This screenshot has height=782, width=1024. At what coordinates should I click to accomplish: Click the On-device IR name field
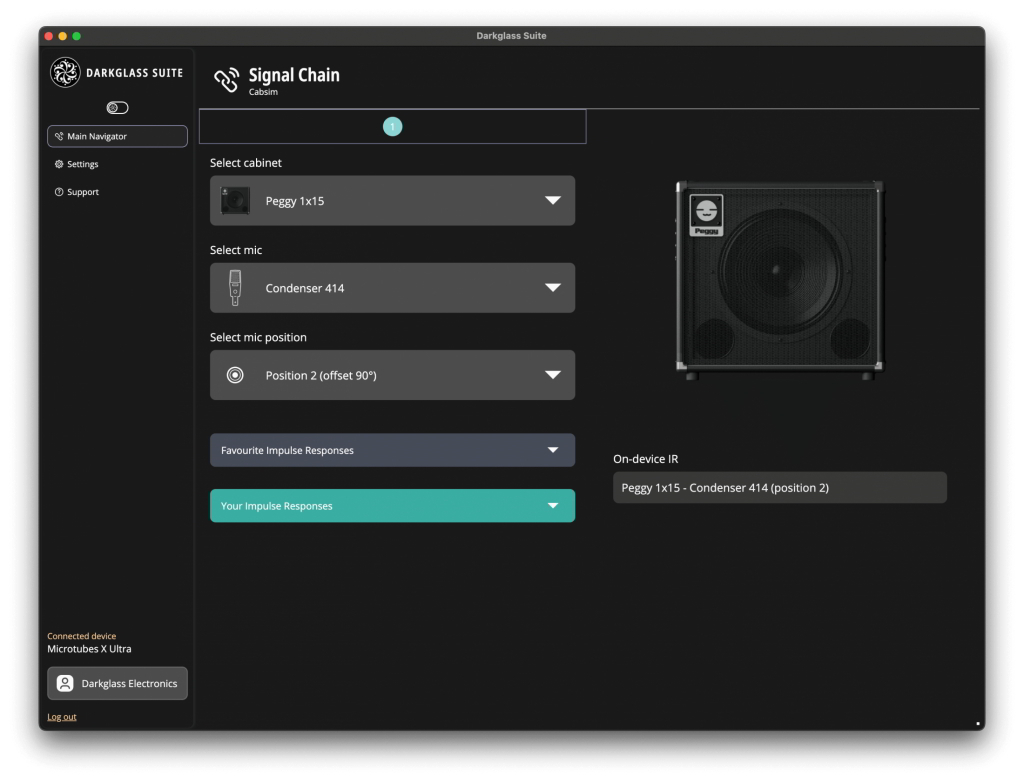pyautogui.click(x=780, y=488)
